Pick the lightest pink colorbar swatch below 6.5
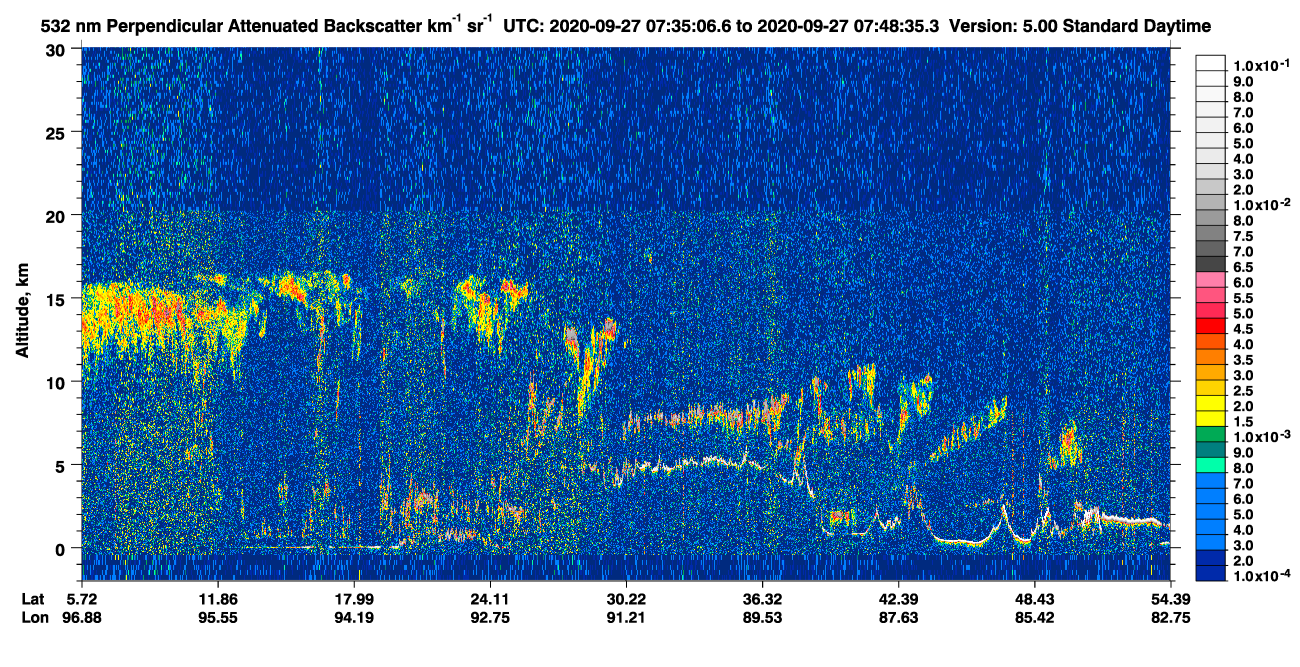The height and width of the screenshot is (667, 1300). (x=1211, y=278)
